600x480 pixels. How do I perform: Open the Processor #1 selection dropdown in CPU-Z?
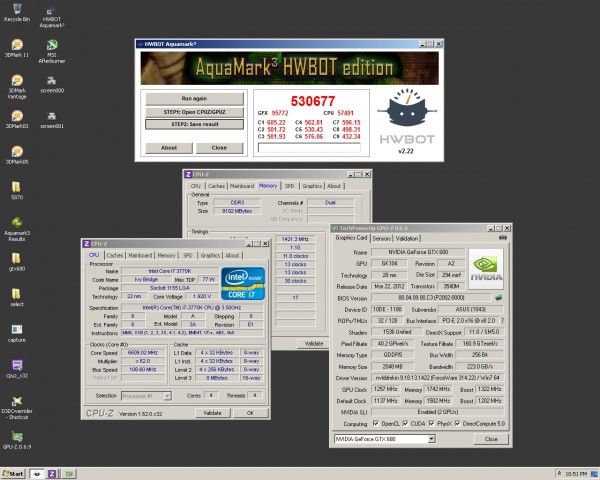(167, 396)
